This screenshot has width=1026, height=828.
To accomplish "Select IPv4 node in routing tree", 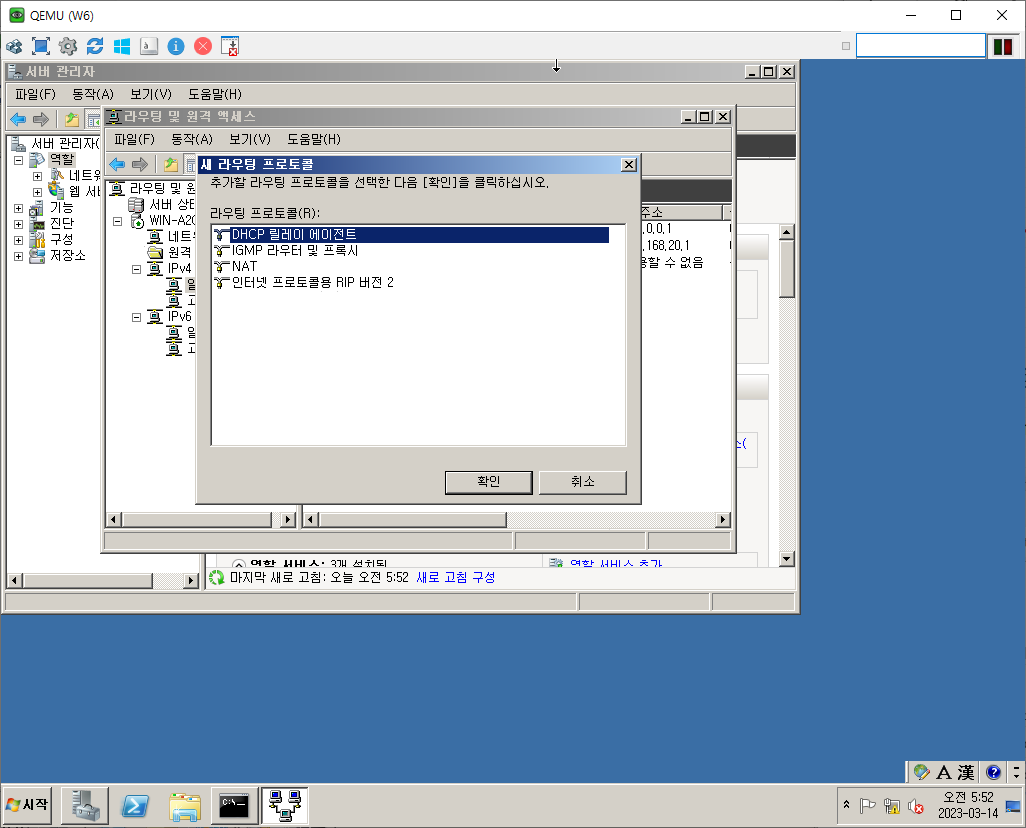I will click(x=179, y=268).
